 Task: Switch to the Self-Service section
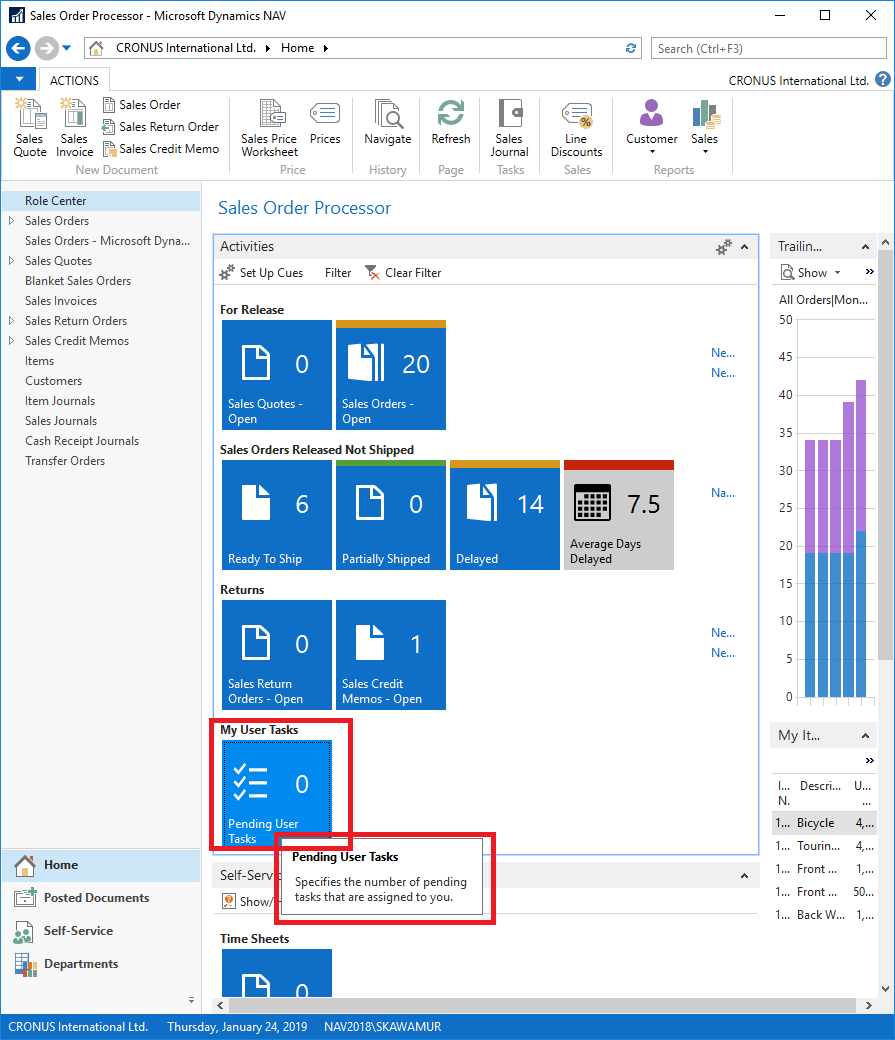click(x=102, y=931)
